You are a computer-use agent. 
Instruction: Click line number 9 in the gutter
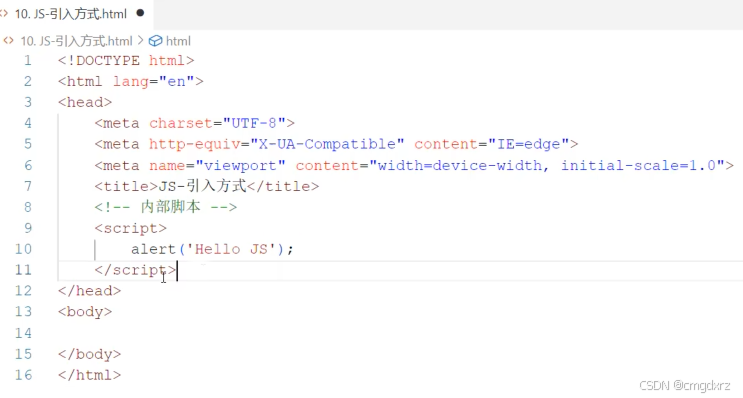coord(28,228)
